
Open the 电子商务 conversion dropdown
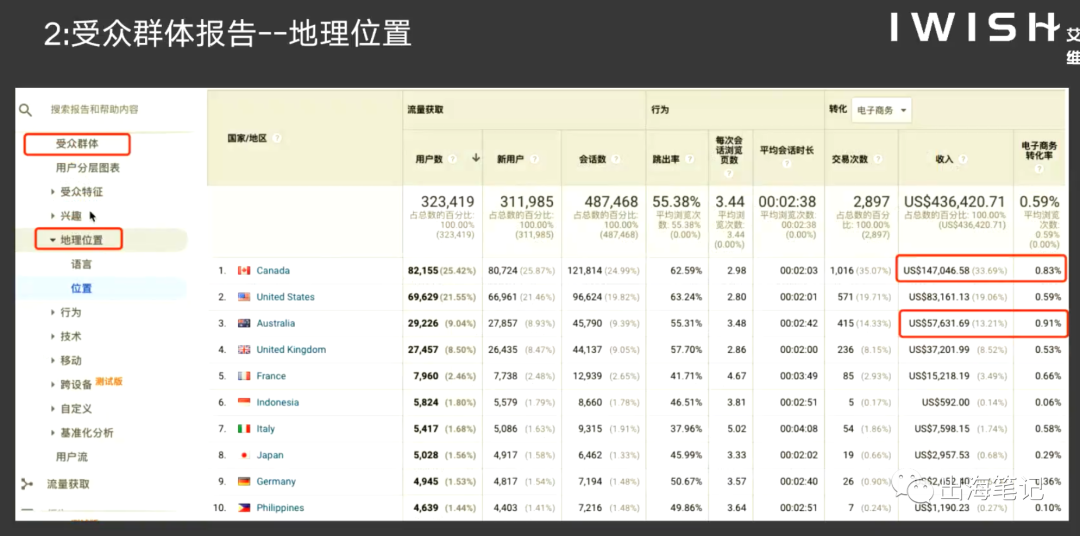coord(881,110)
